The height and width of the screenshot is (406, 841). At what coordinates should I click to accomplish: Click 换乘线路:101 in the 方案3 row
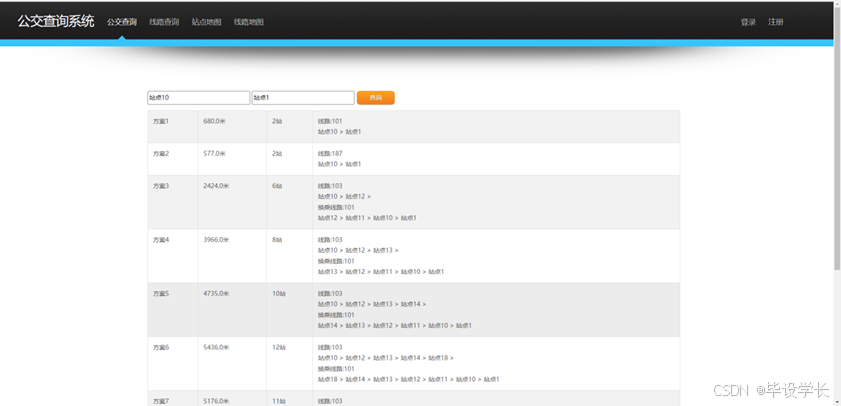[336, 207]
